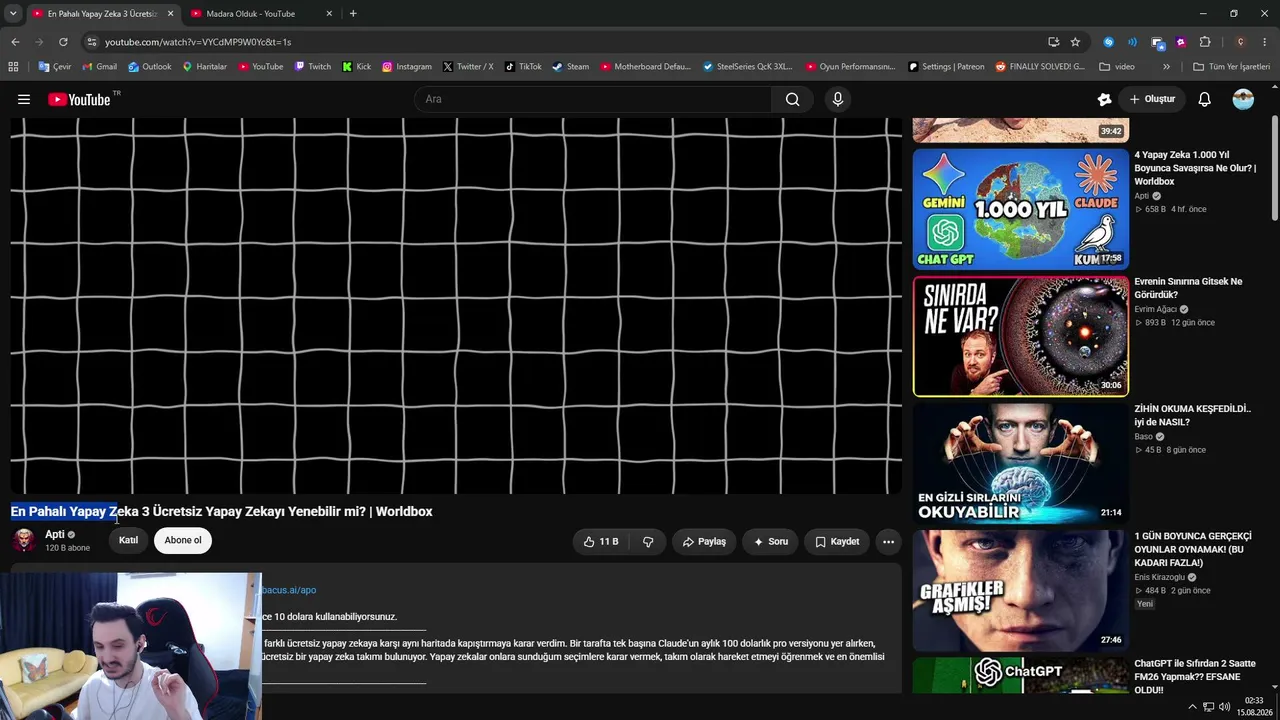Click the Abone ol subscribe button
The image size is (1280, 720).
[x=183, y=541]
